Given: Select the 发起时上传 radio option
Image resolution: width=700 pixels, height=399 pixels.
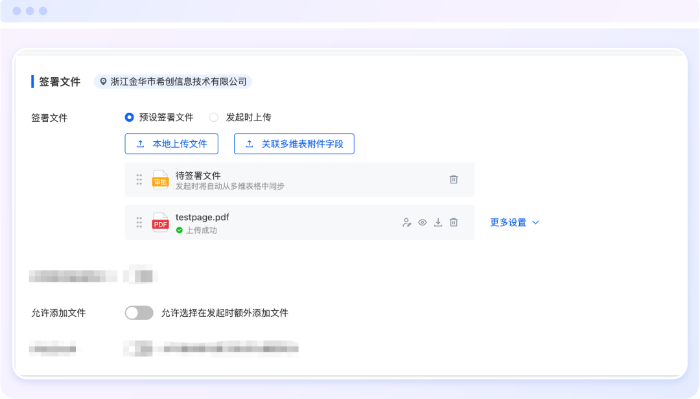Looking at the screenshot, I should point(214,117).
